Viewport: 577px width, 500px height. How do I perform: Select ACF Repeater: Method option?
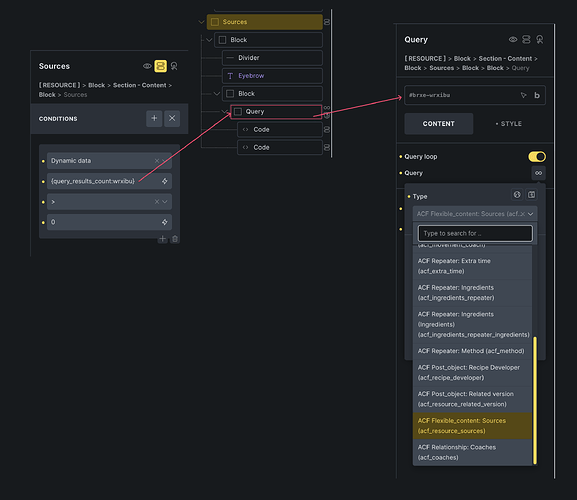point(472,351)
